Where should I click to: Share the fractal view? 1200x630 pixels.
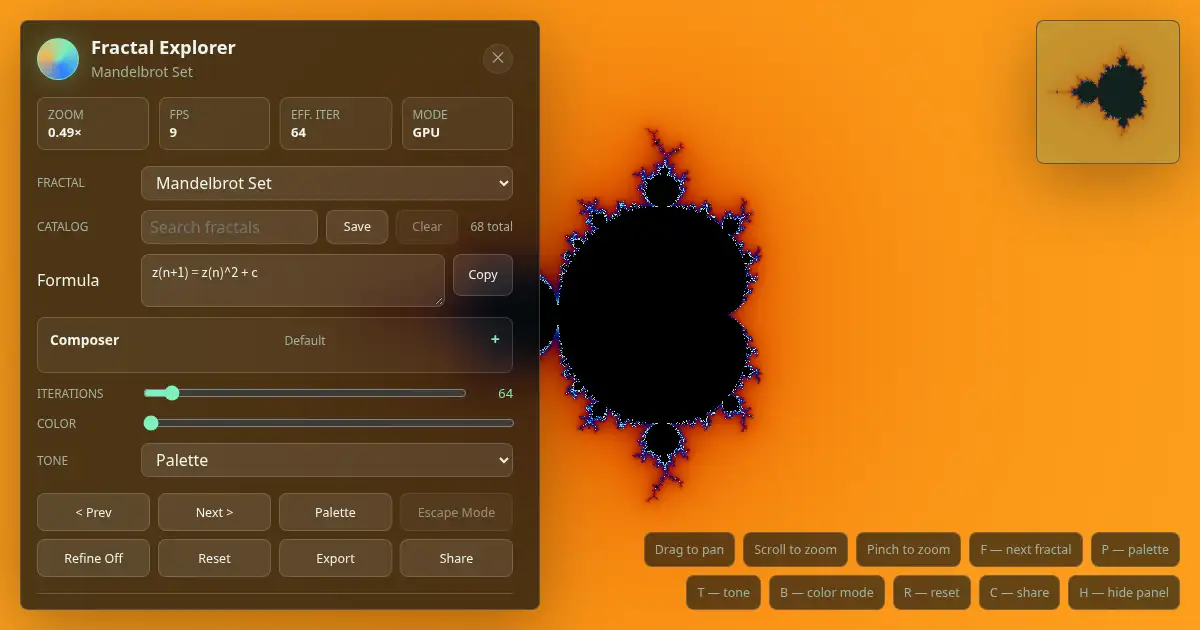click(456, 558)
